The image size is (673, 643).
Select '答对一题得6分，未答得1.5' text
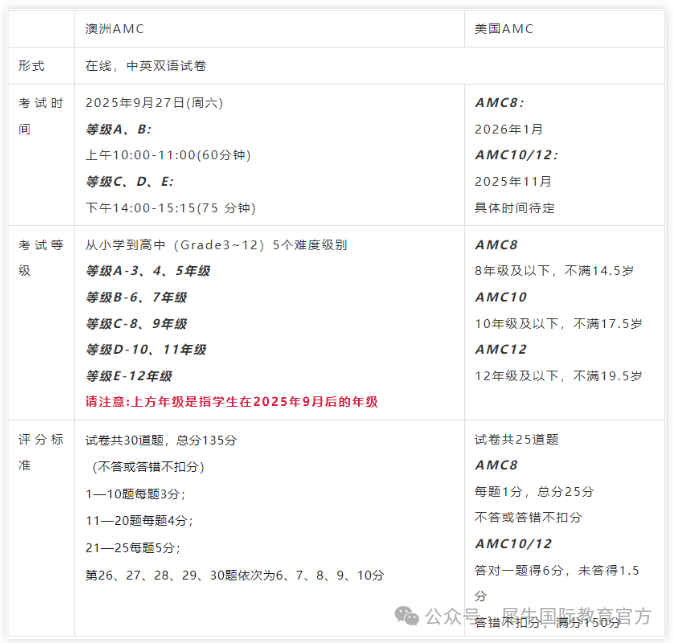[x=557, y=570]
